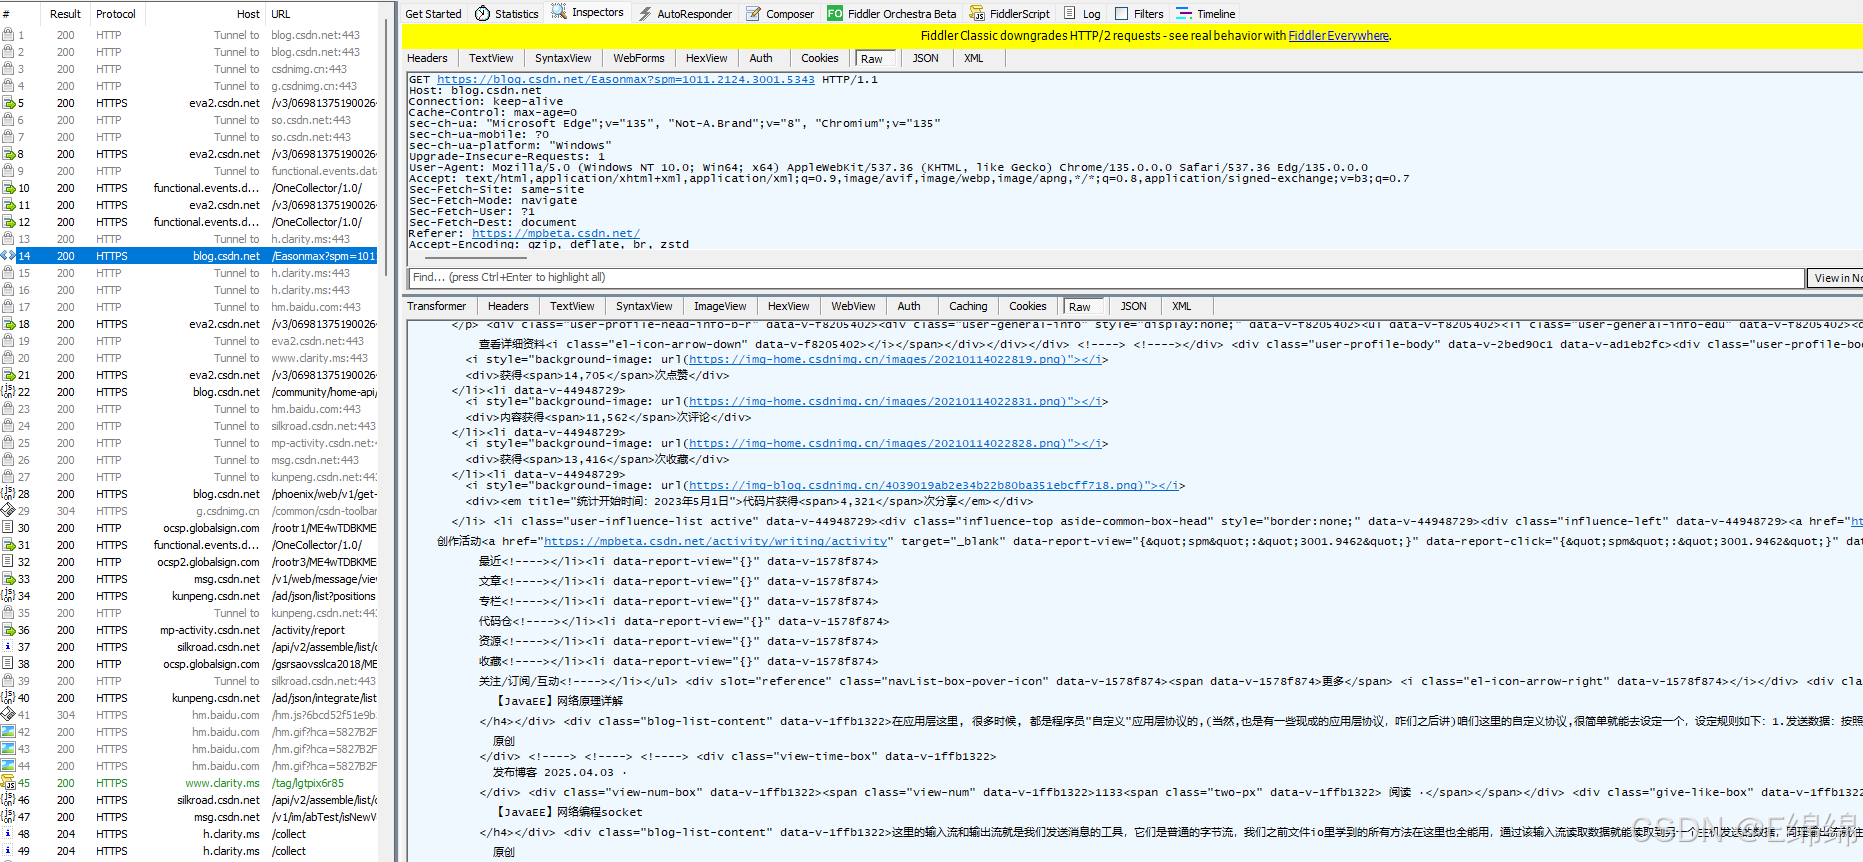This screenshot has width=1863, height=862.
Task: Switch to response ImageView tab
Action: [720, 306]
